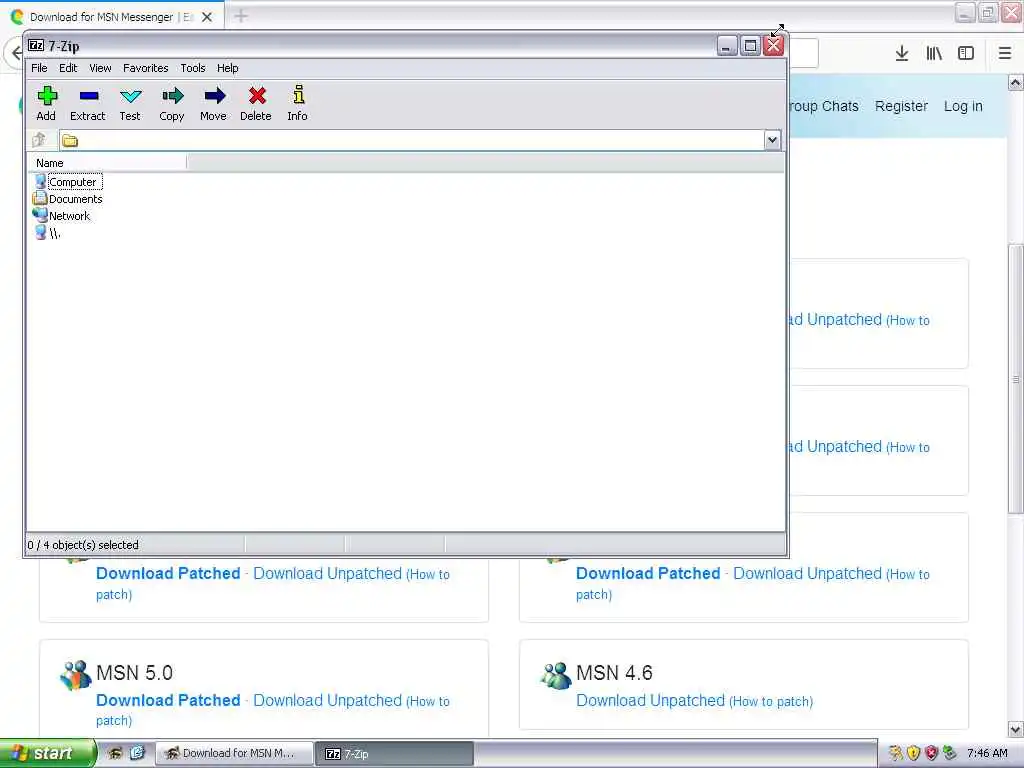This screenshot has width=1024, height=768.
Task: Click the Log in link on the webpage
Action: [963, 106]
